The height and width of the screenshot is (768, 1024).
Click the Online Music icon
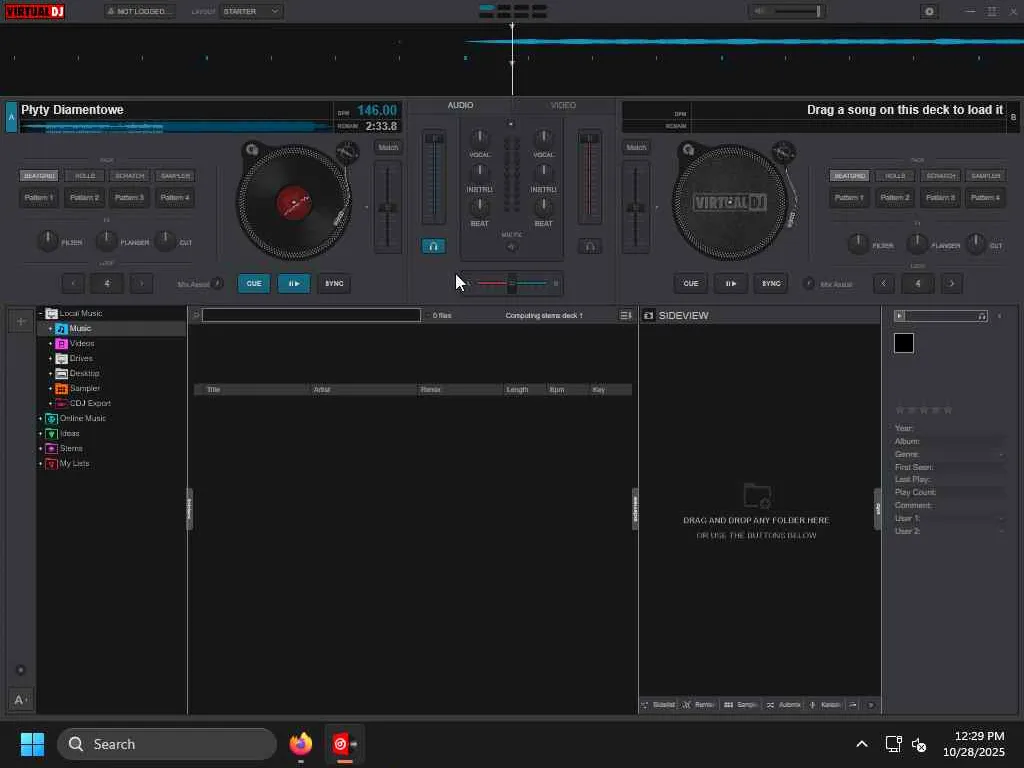click(52, 419)
